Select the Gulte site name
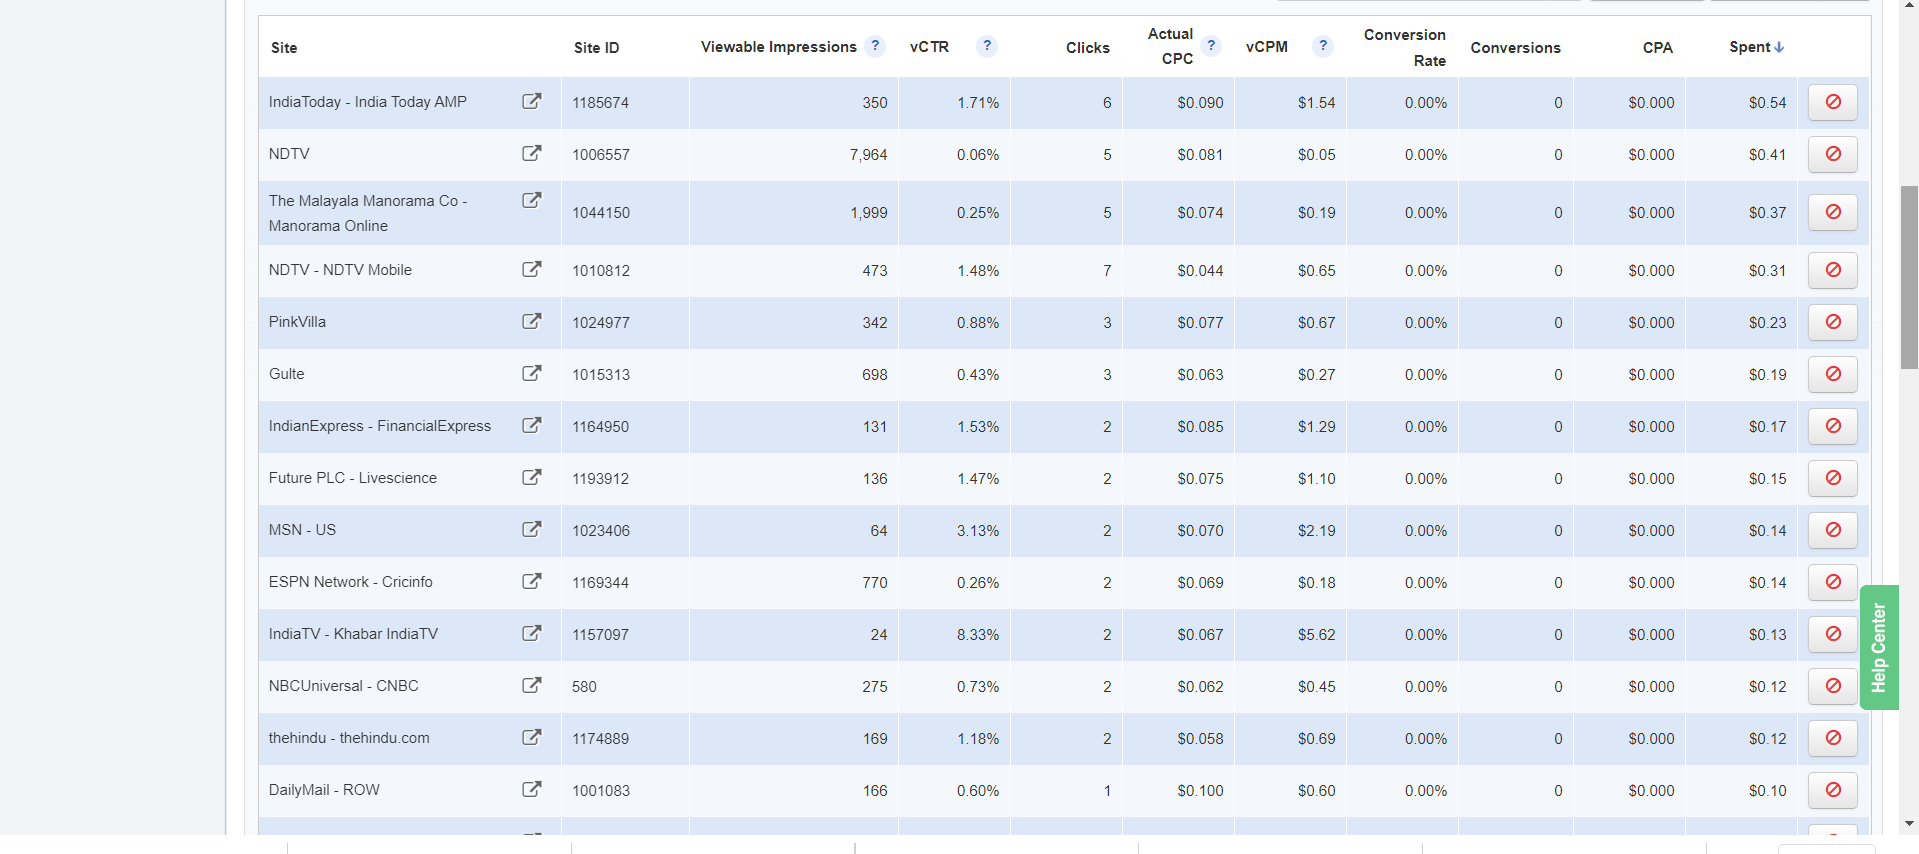The height and width of the screenshot is (854, 1919). [286, 374]
